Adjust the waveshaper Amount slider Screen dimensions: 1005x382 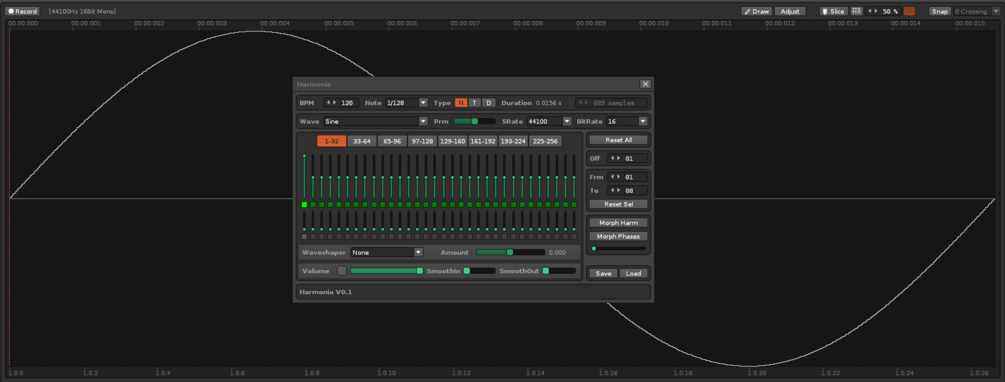click(x=510, y=253)
